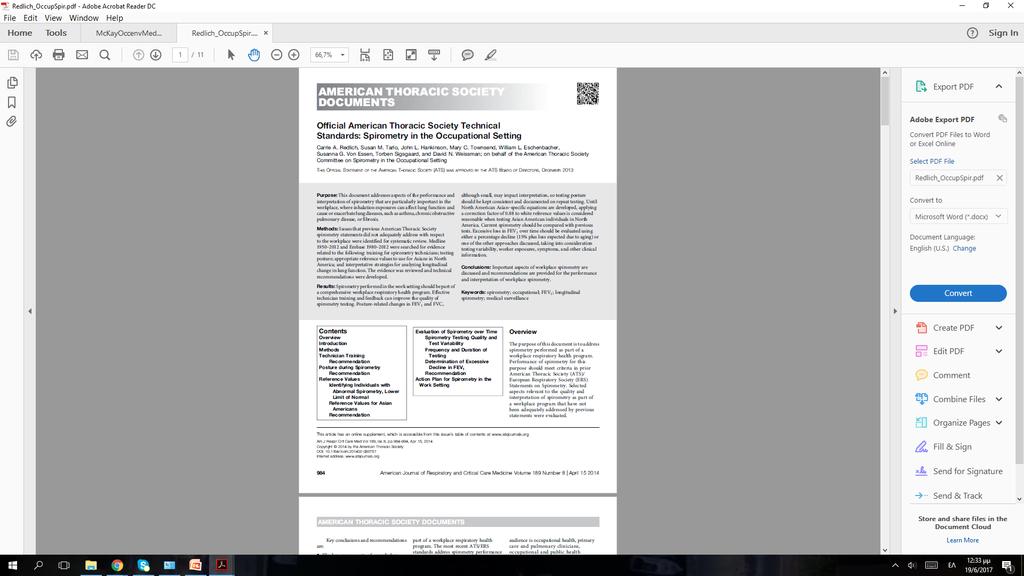This screenshot has height=576, width=1024.
Task: Click the Select PDF File link
Action: click(932, 161)
